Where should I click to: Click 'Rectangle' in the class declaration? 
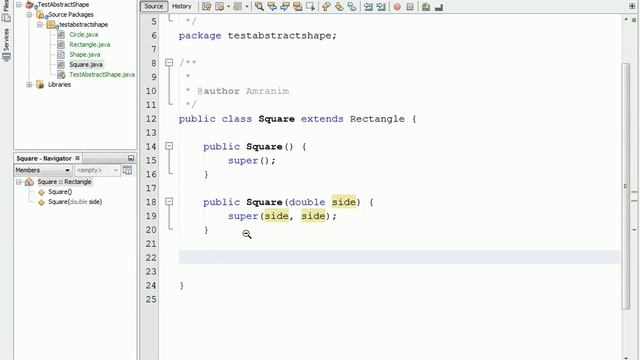coord(377,119)
